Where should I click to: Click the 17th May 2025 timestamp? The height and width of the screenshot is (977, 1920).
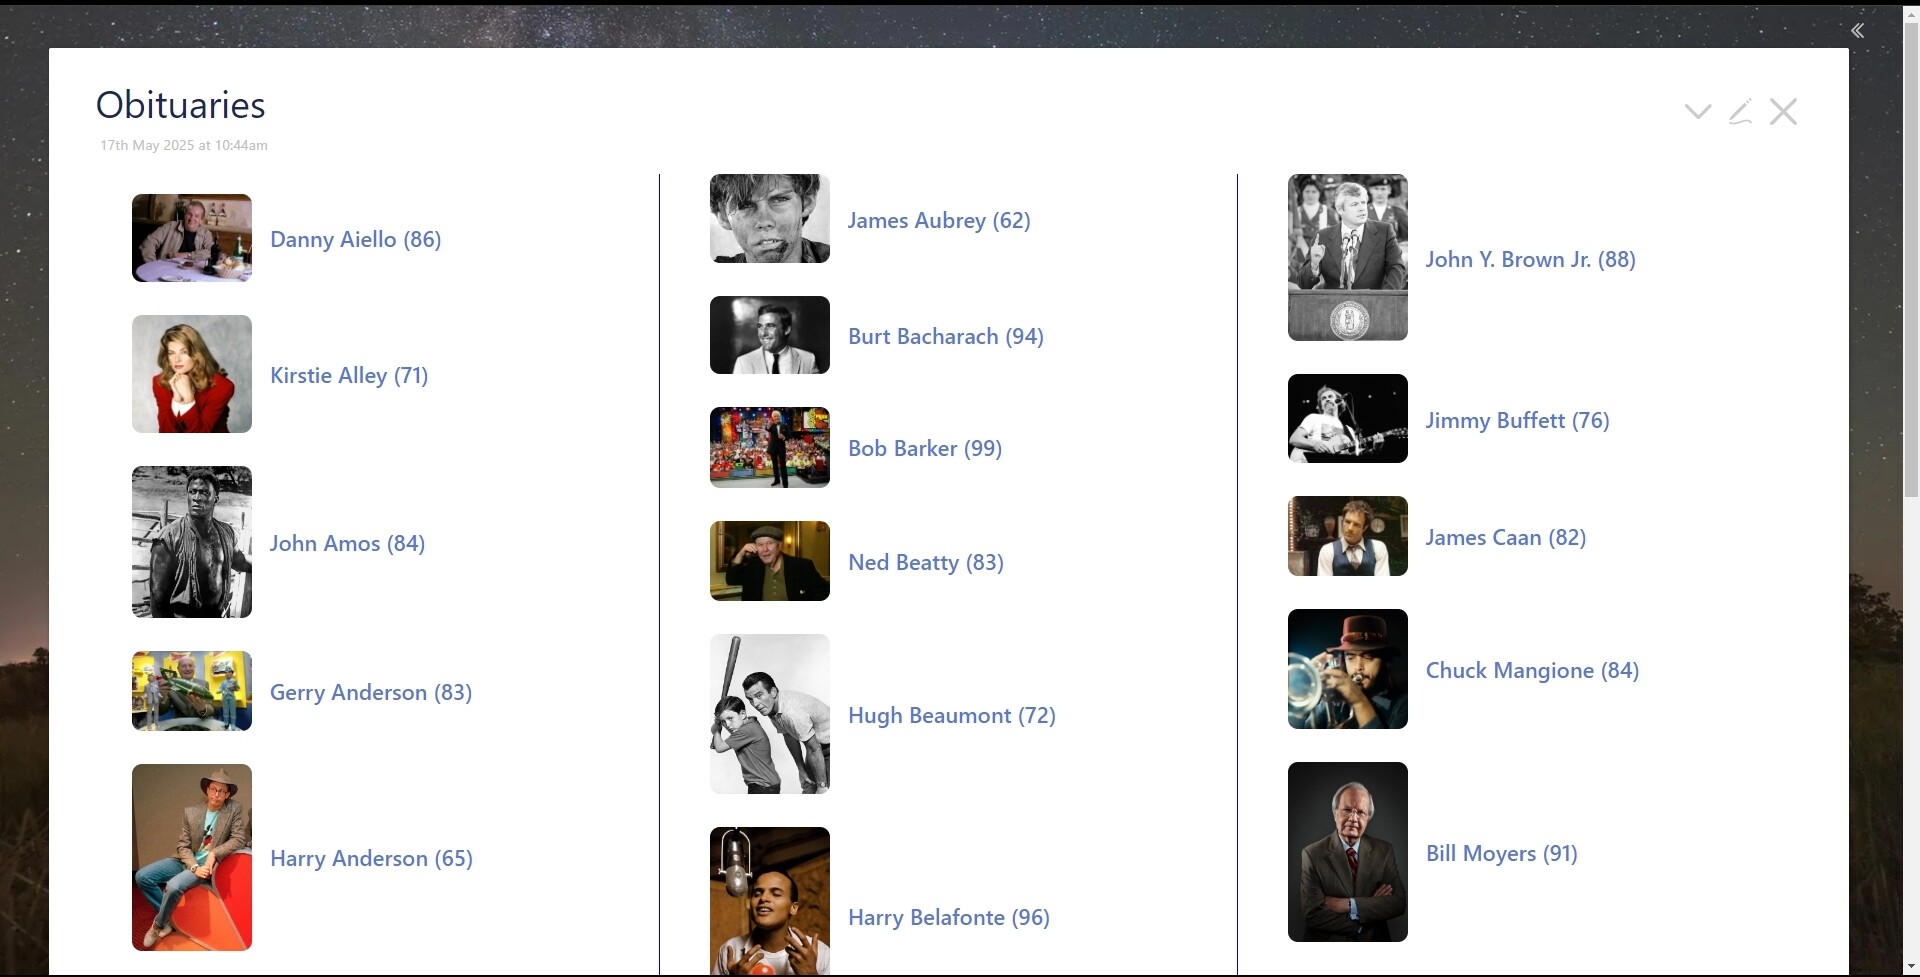pyautogui.click(x=184, y=145)
